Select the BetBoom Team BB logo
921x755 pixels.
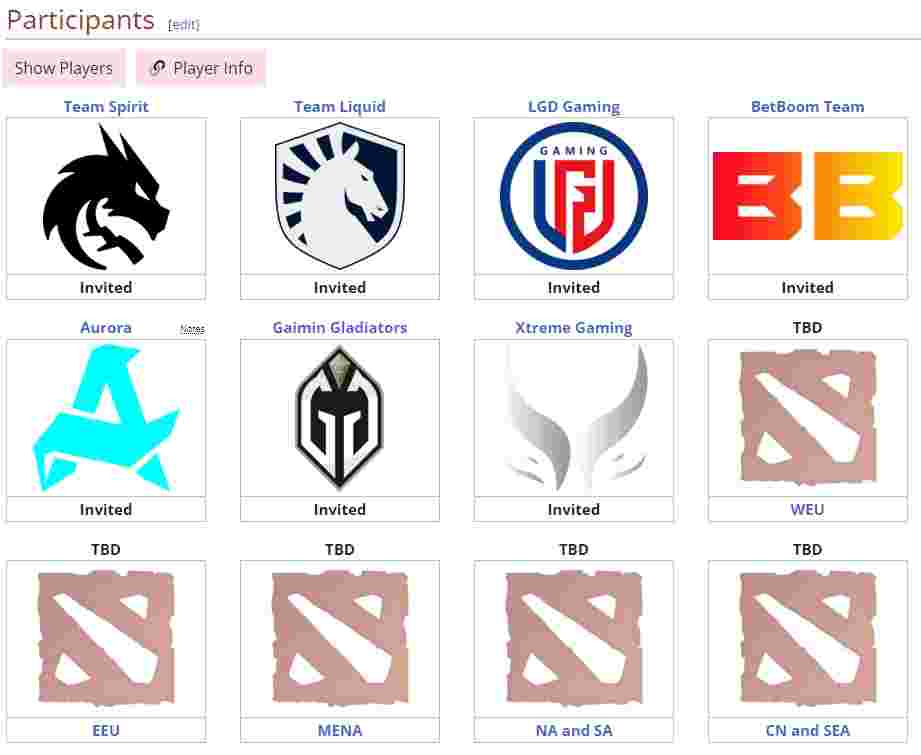(x=808, y=196)
